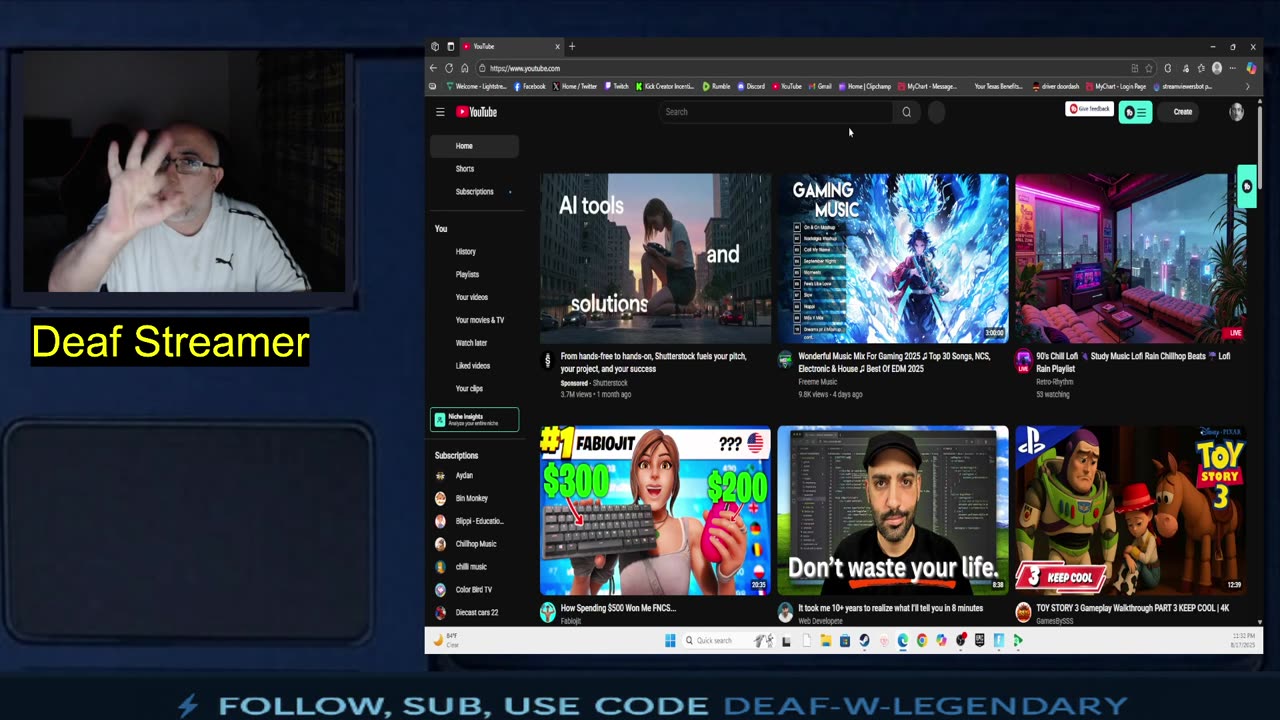Click the Retro-Rhythm channel avatar
This screenshot has width=1280, height=720.
[1023, 358]
